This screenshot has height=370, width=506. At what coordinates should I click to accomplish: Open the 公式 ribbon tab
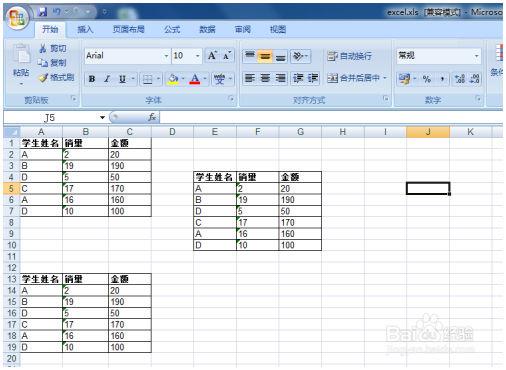[x=172, y=30]
